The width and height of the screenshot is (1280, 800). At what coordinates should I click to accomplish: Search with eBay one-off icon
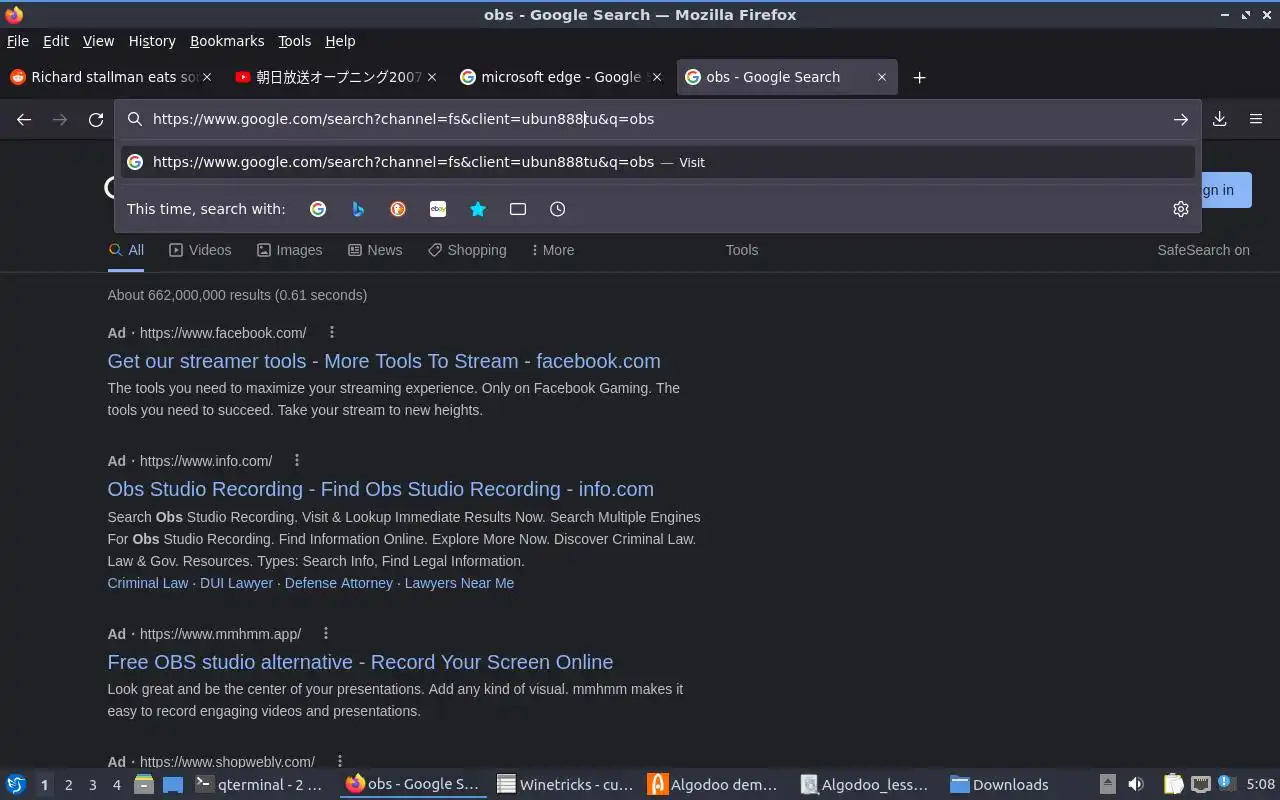(x=438, y=209)
